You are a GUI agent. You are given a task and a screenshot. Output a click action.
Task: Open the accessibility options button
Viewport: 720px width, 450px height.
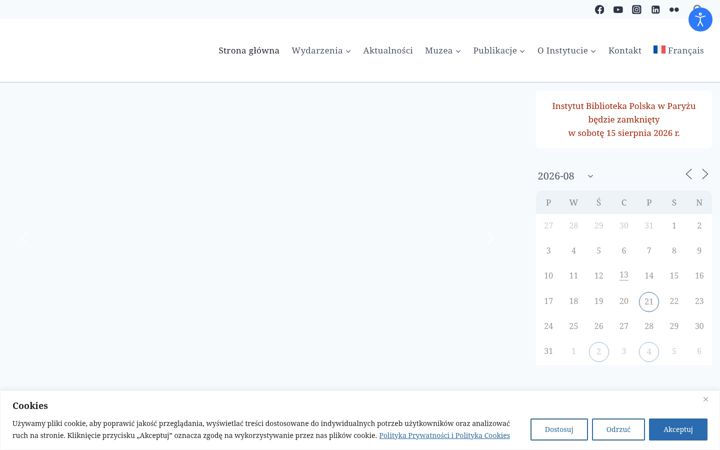point(700,19)
